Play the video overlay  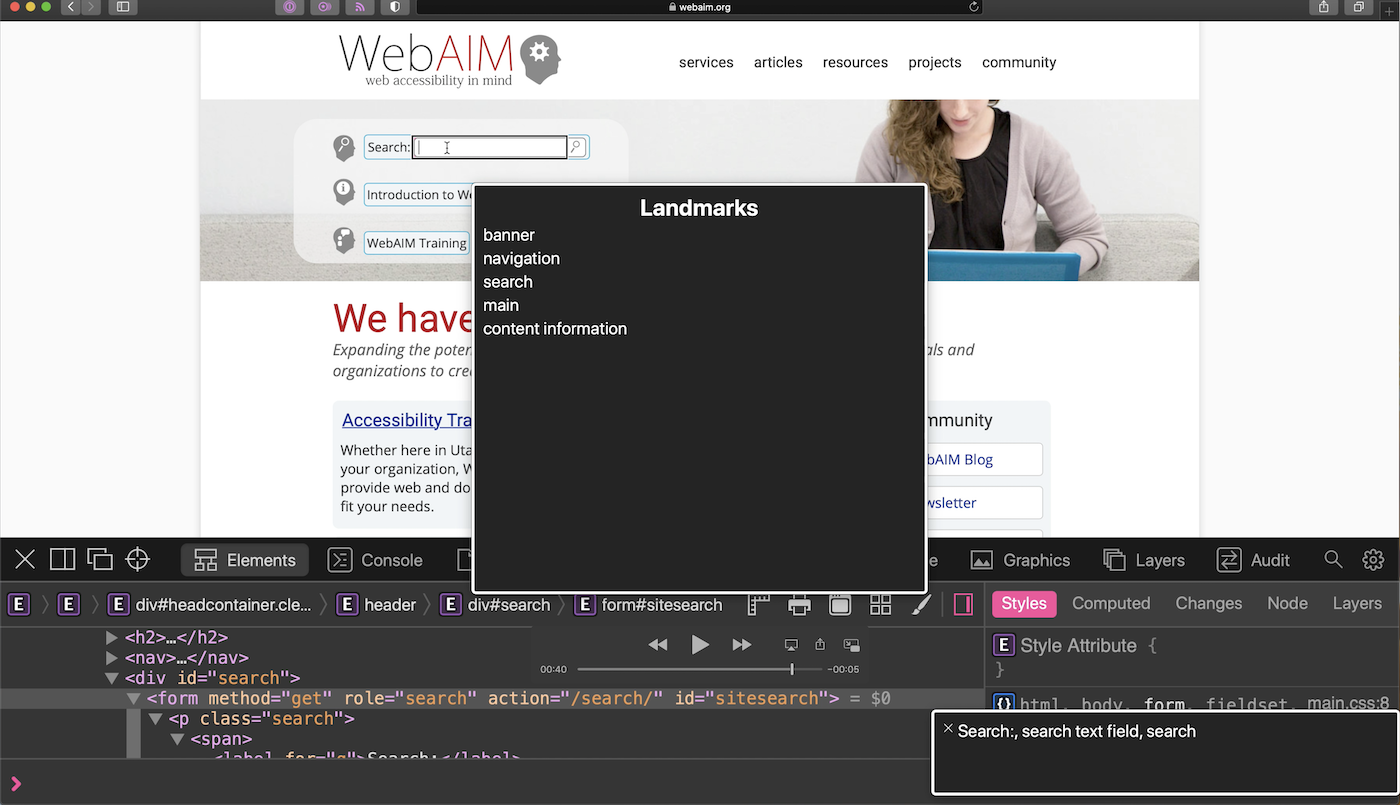700,645
